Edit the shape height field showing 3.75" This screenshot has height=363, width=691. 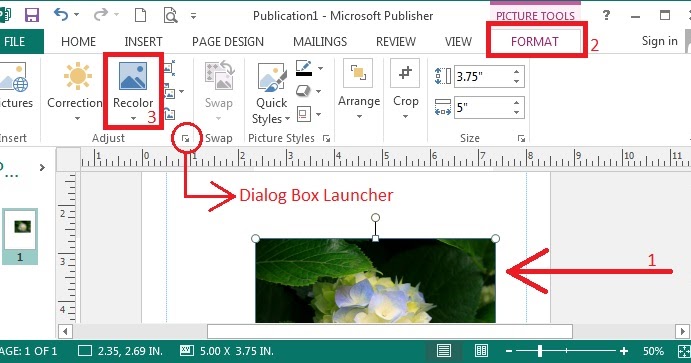tap(482, 77)
